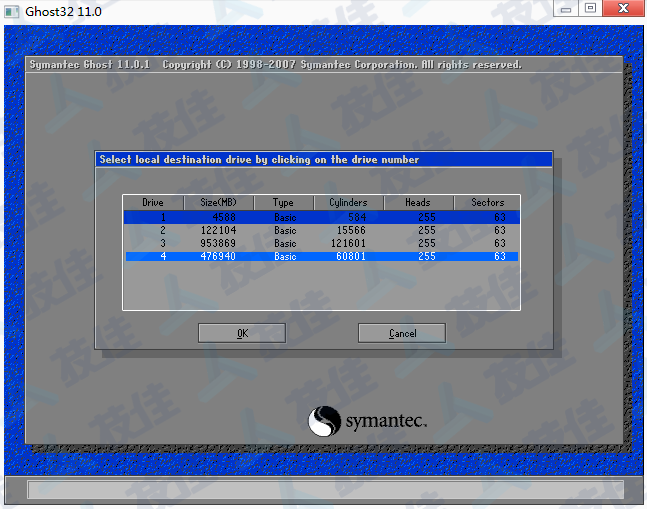Click the Ghost32 title bar app icon
Image resolution: width=647 pixels, height=509 pixels.
12,12
